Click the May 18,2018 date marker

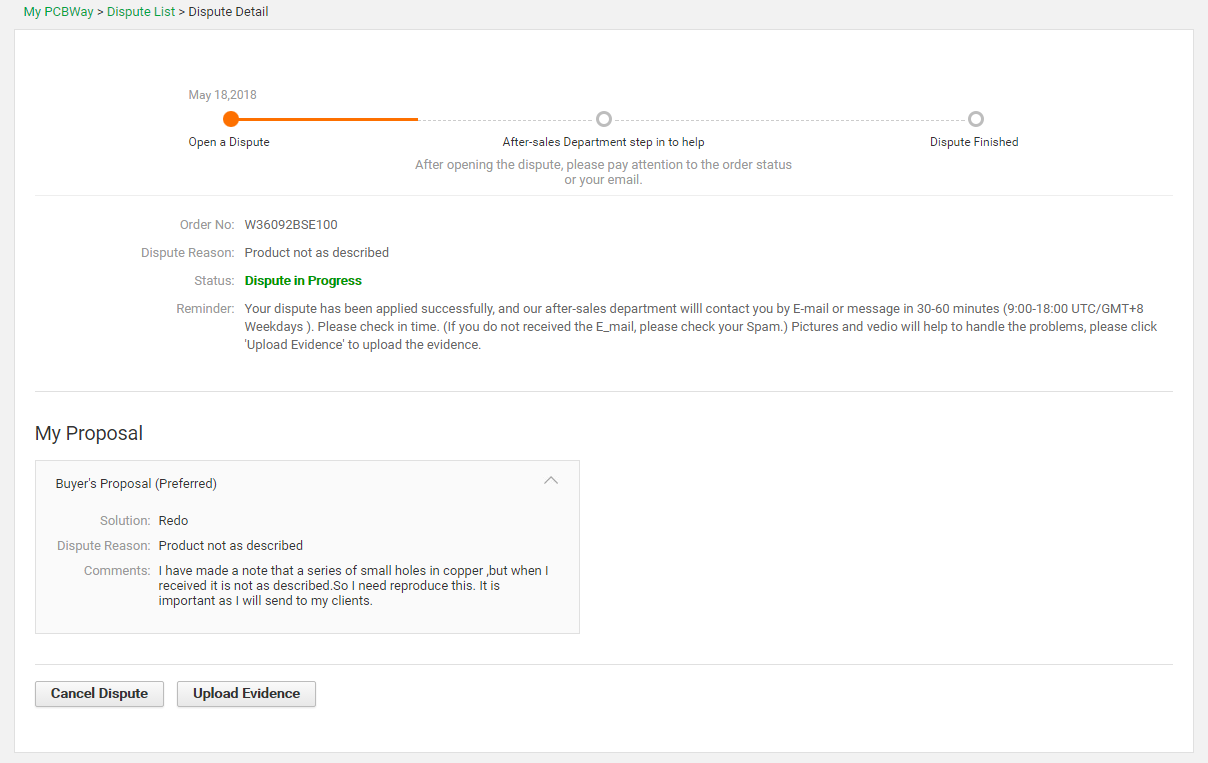pyautogui.click(x=222, y=94)
